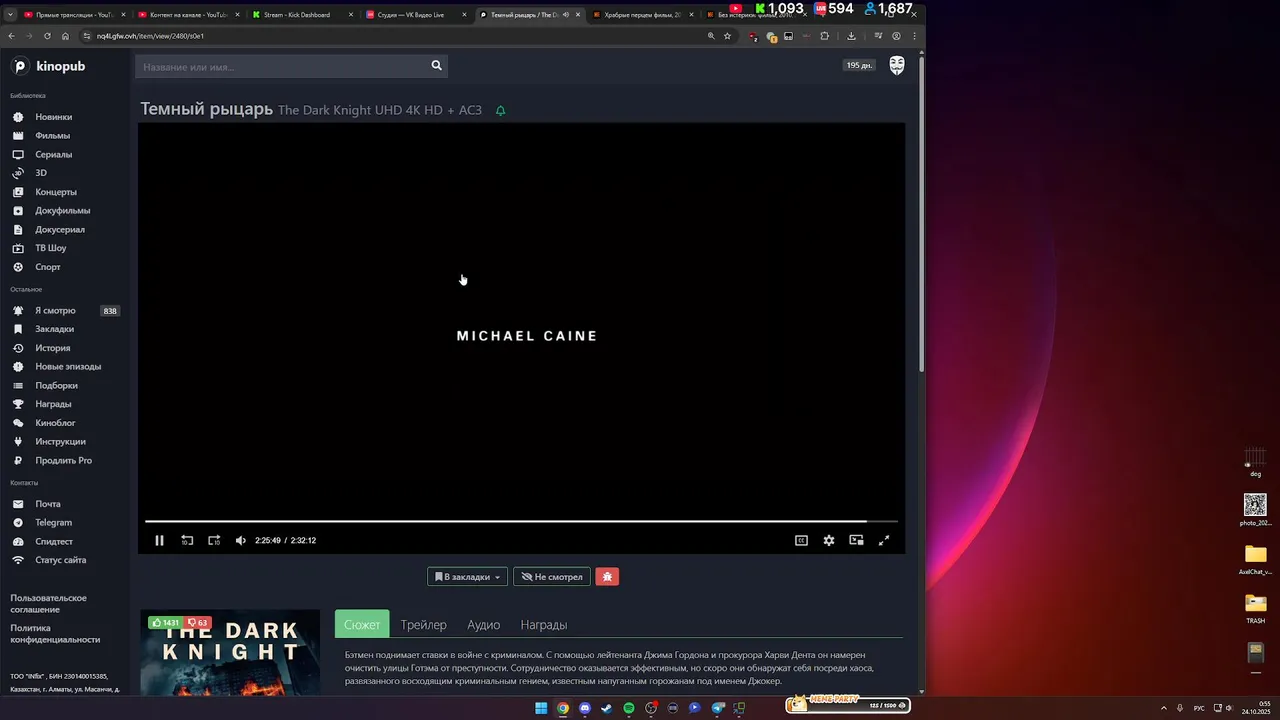Click the Киноблог chat icon
The width and height of the screenshot is (1280, 720).
click(18, 423)
